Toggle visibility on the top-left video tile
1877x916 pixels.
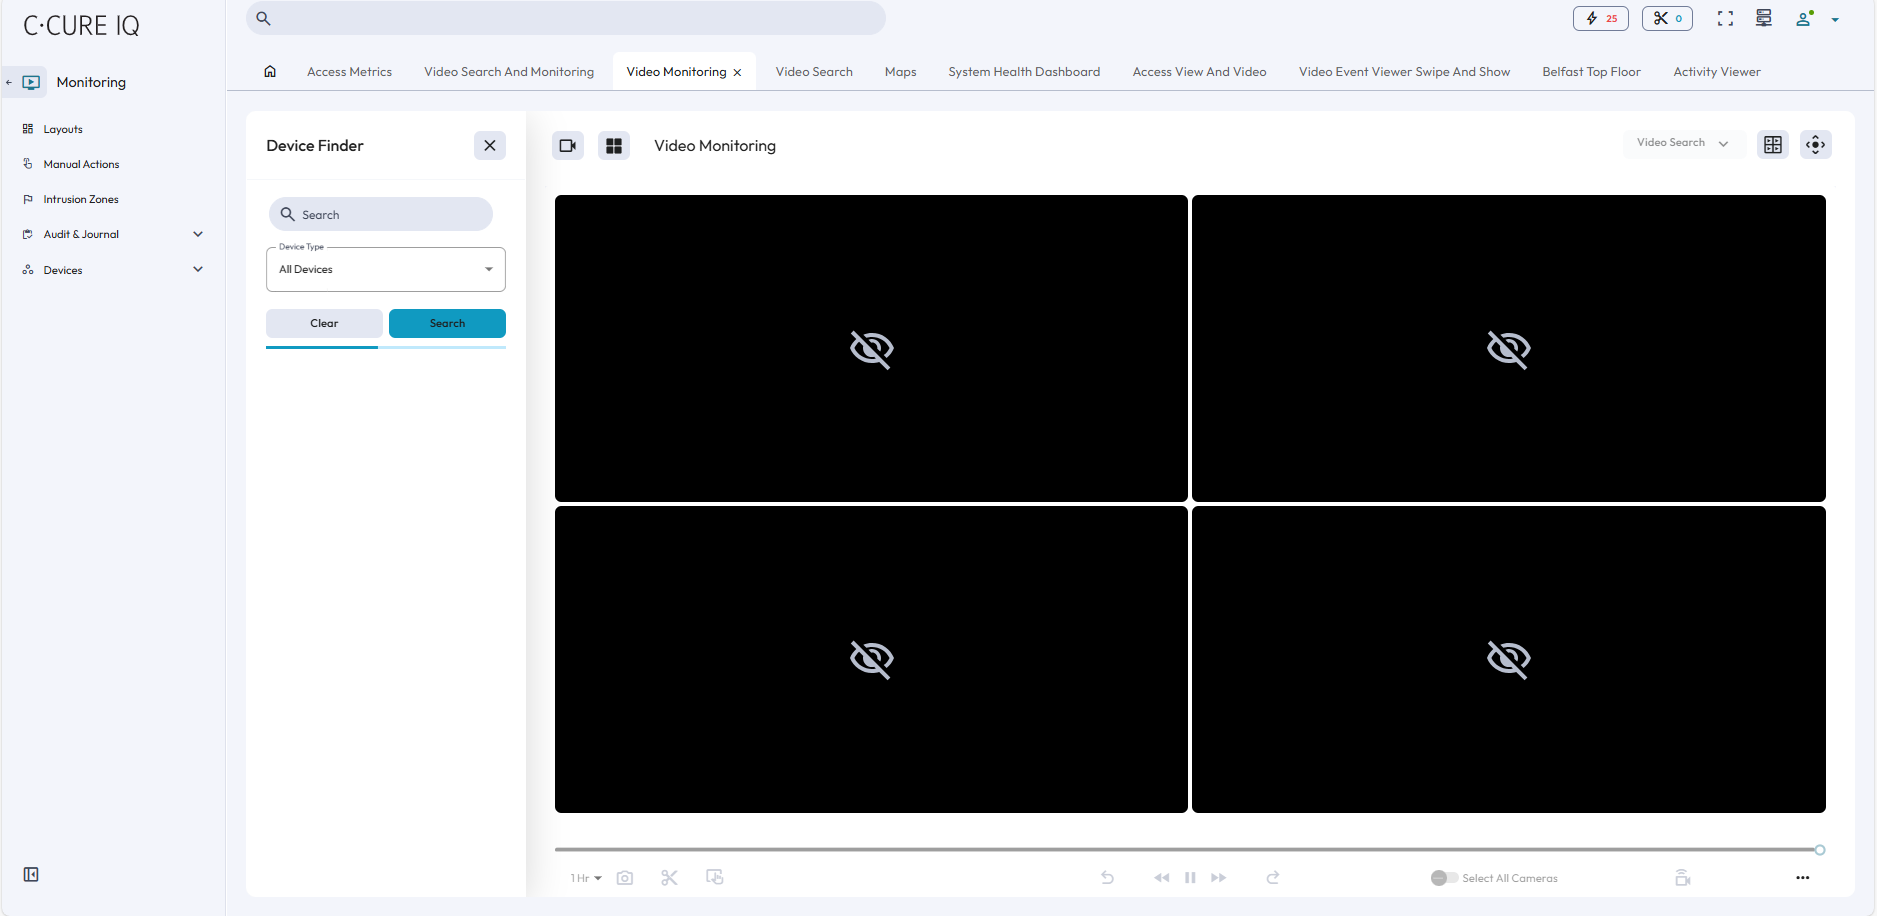[x=871, y=349]
